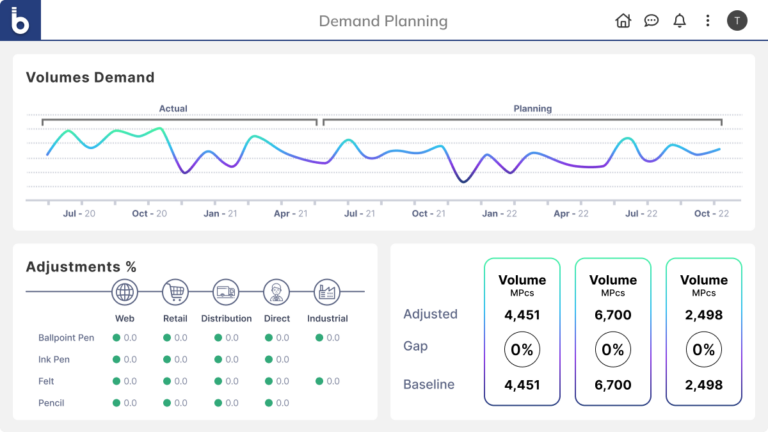Screen dimensions: 768x432
Task: Click the Actual period bracket label
Action: [x=173, y=109]
